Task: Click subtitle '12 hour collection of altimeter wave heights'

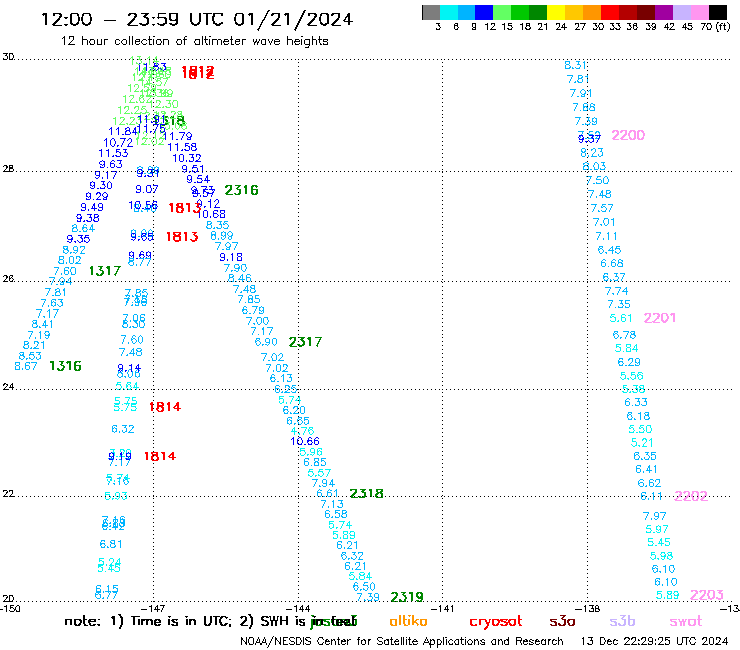Action: click(x=194, y=41)
